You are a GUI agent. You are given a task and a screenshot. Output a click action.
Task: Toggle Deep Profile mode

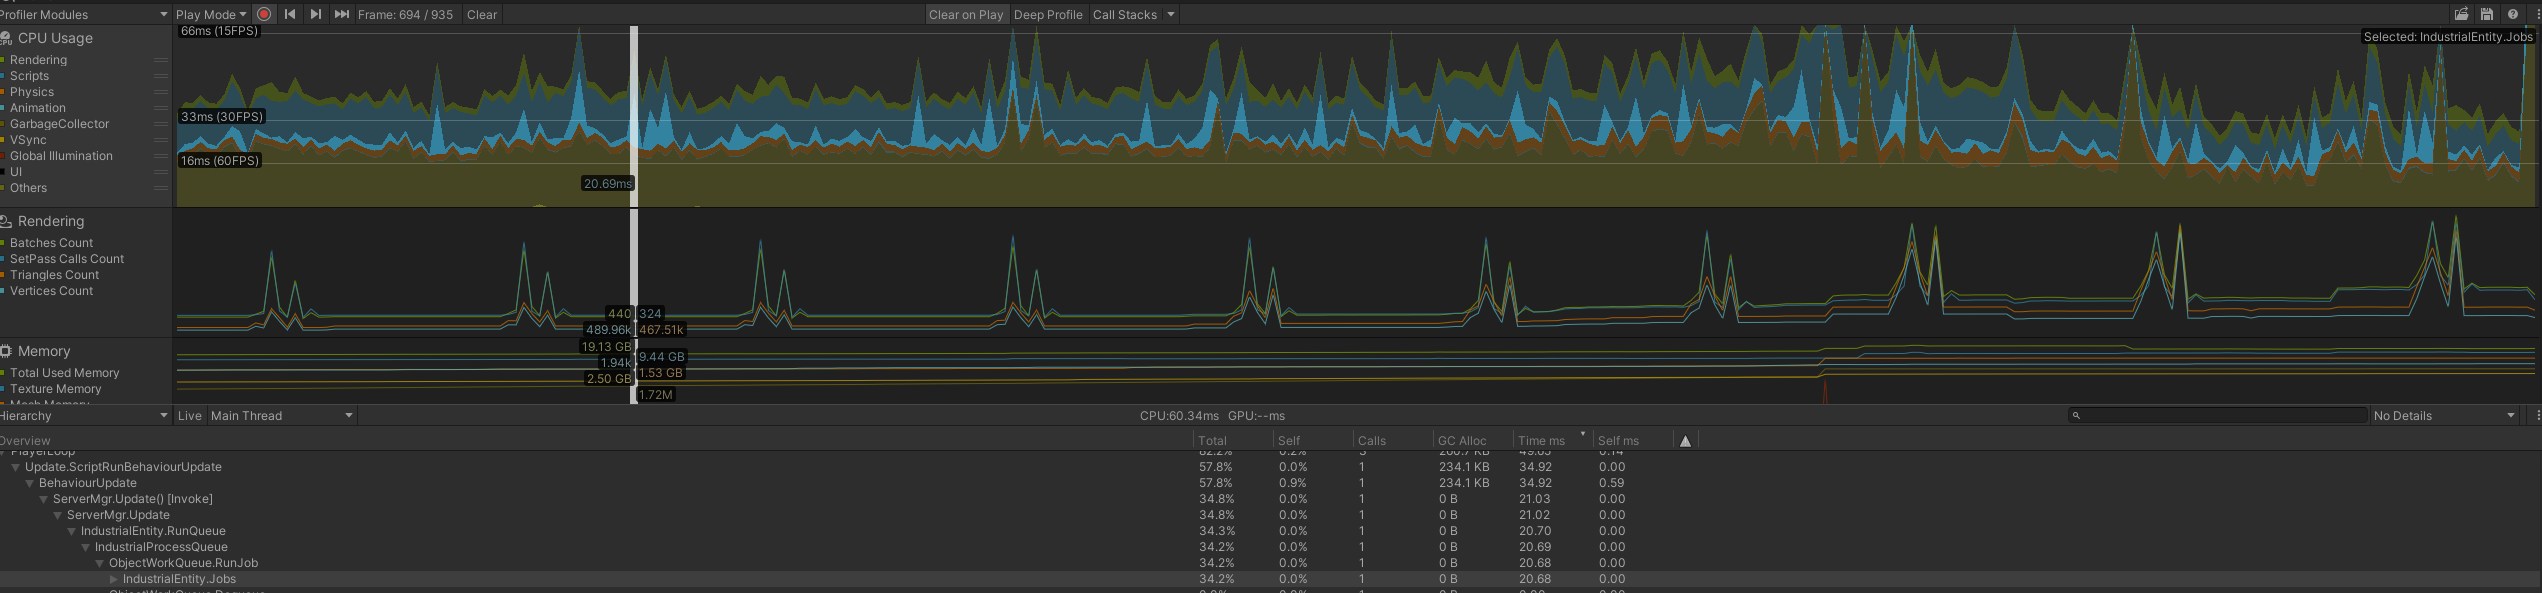click(1047, 14)
